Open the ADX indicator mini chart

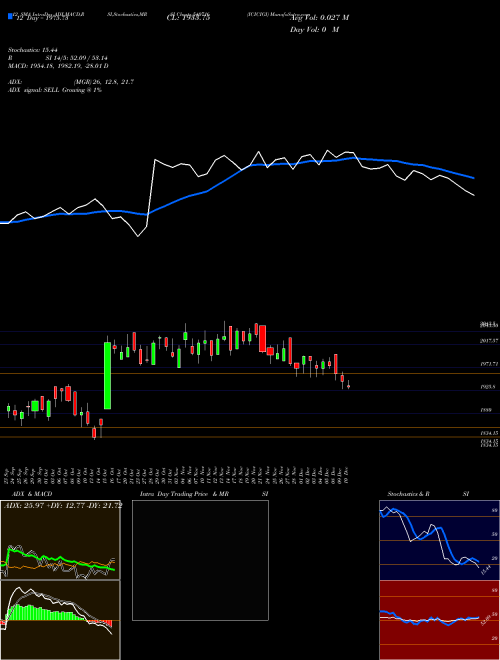click(x=60, y=540)
